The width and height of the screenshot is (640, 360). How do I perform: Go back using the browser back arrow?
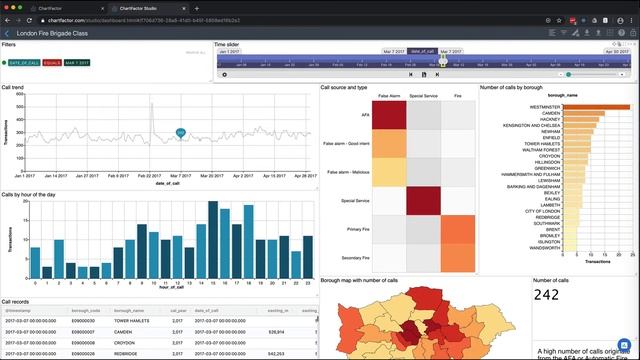pyautogui.click(x=7, y=20)
